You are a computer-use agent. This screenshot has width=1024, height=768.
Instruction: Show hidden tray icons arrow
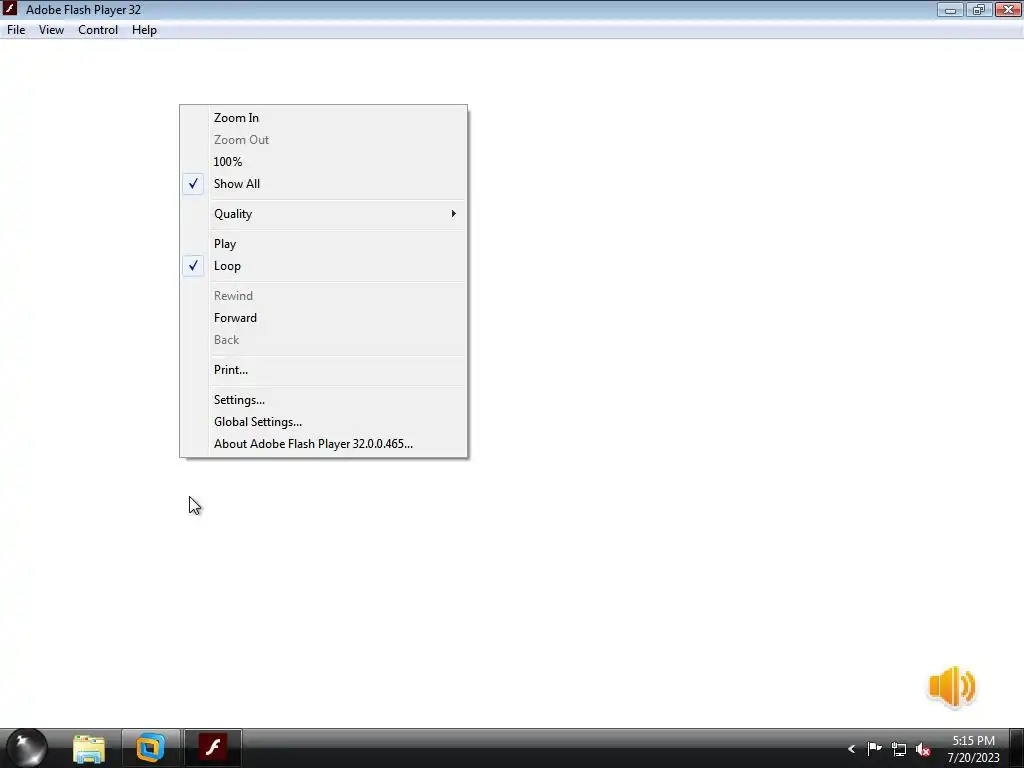[x=851, y=749]
